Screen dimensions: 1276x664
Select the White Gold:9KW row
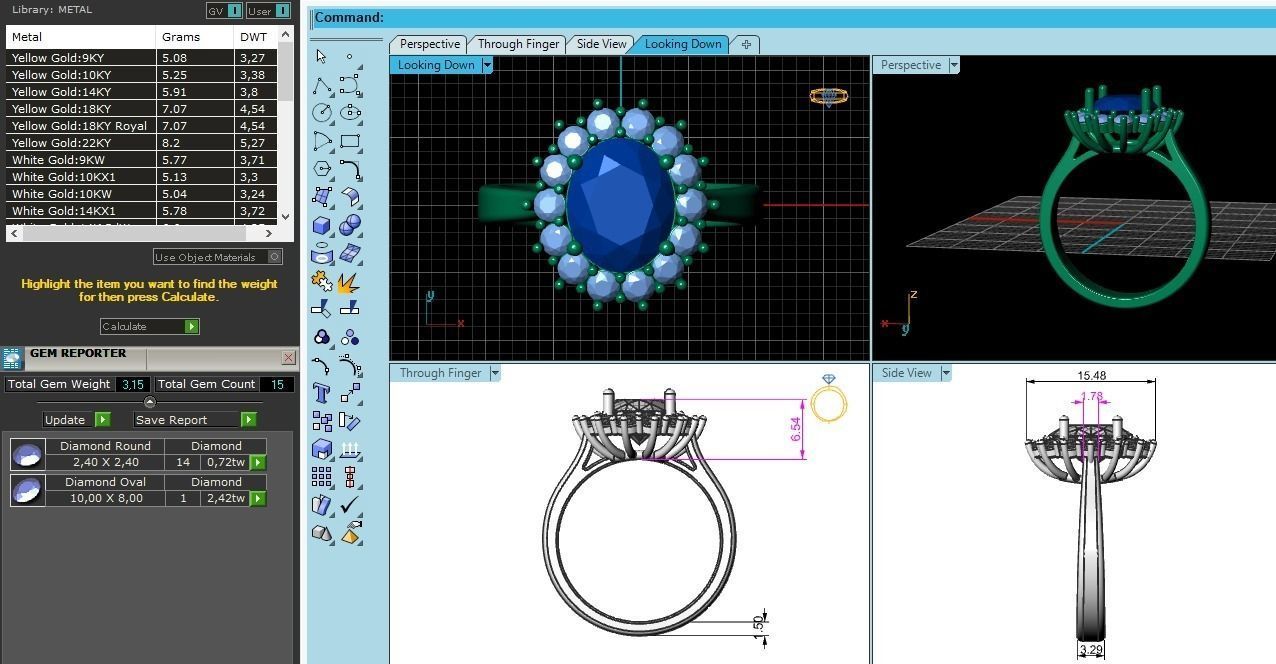click(142, 160)
